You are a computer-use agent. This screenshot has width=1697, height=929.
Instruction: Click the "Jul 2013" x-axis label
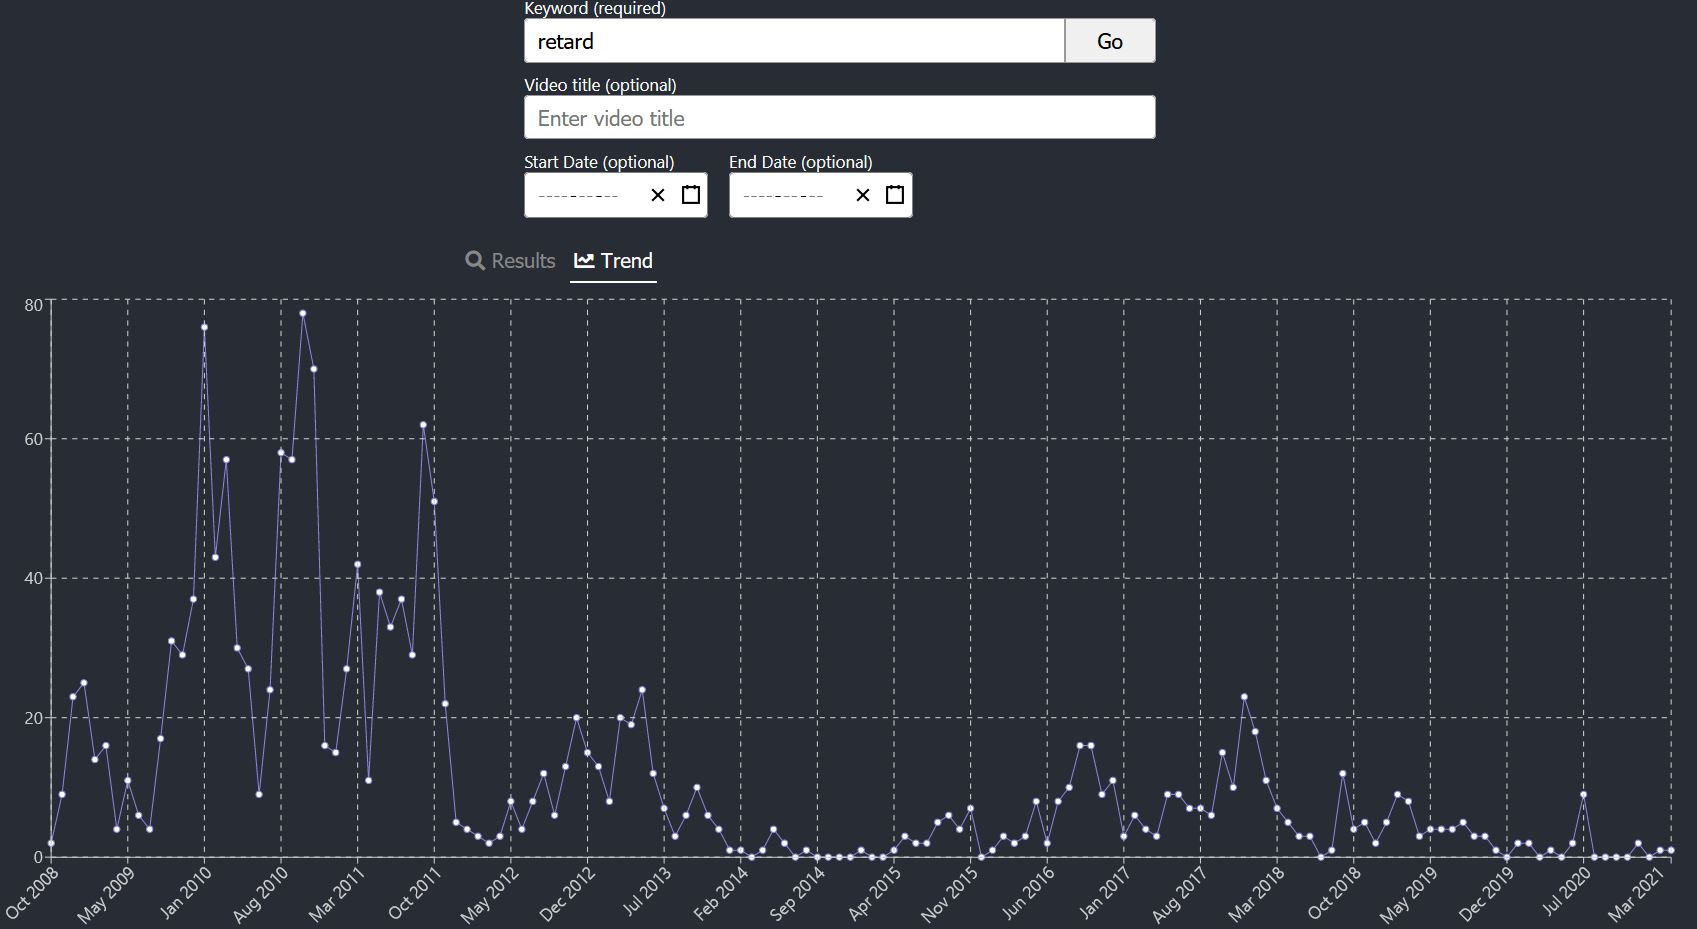click(x=648, y=890)
